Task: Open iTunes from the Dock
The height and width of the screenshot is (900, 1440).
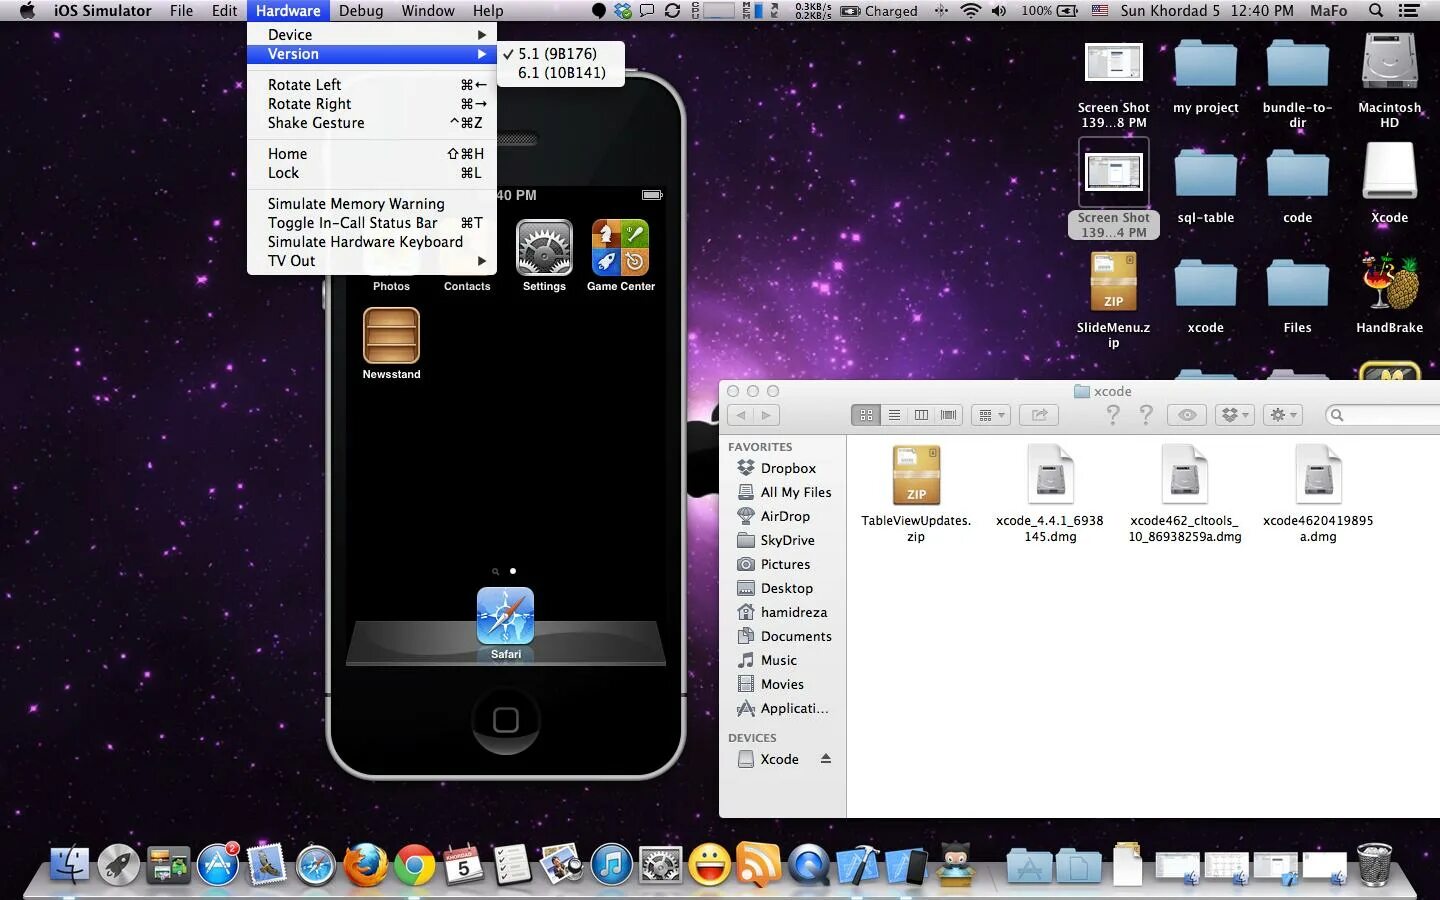Action: point(611,865)
